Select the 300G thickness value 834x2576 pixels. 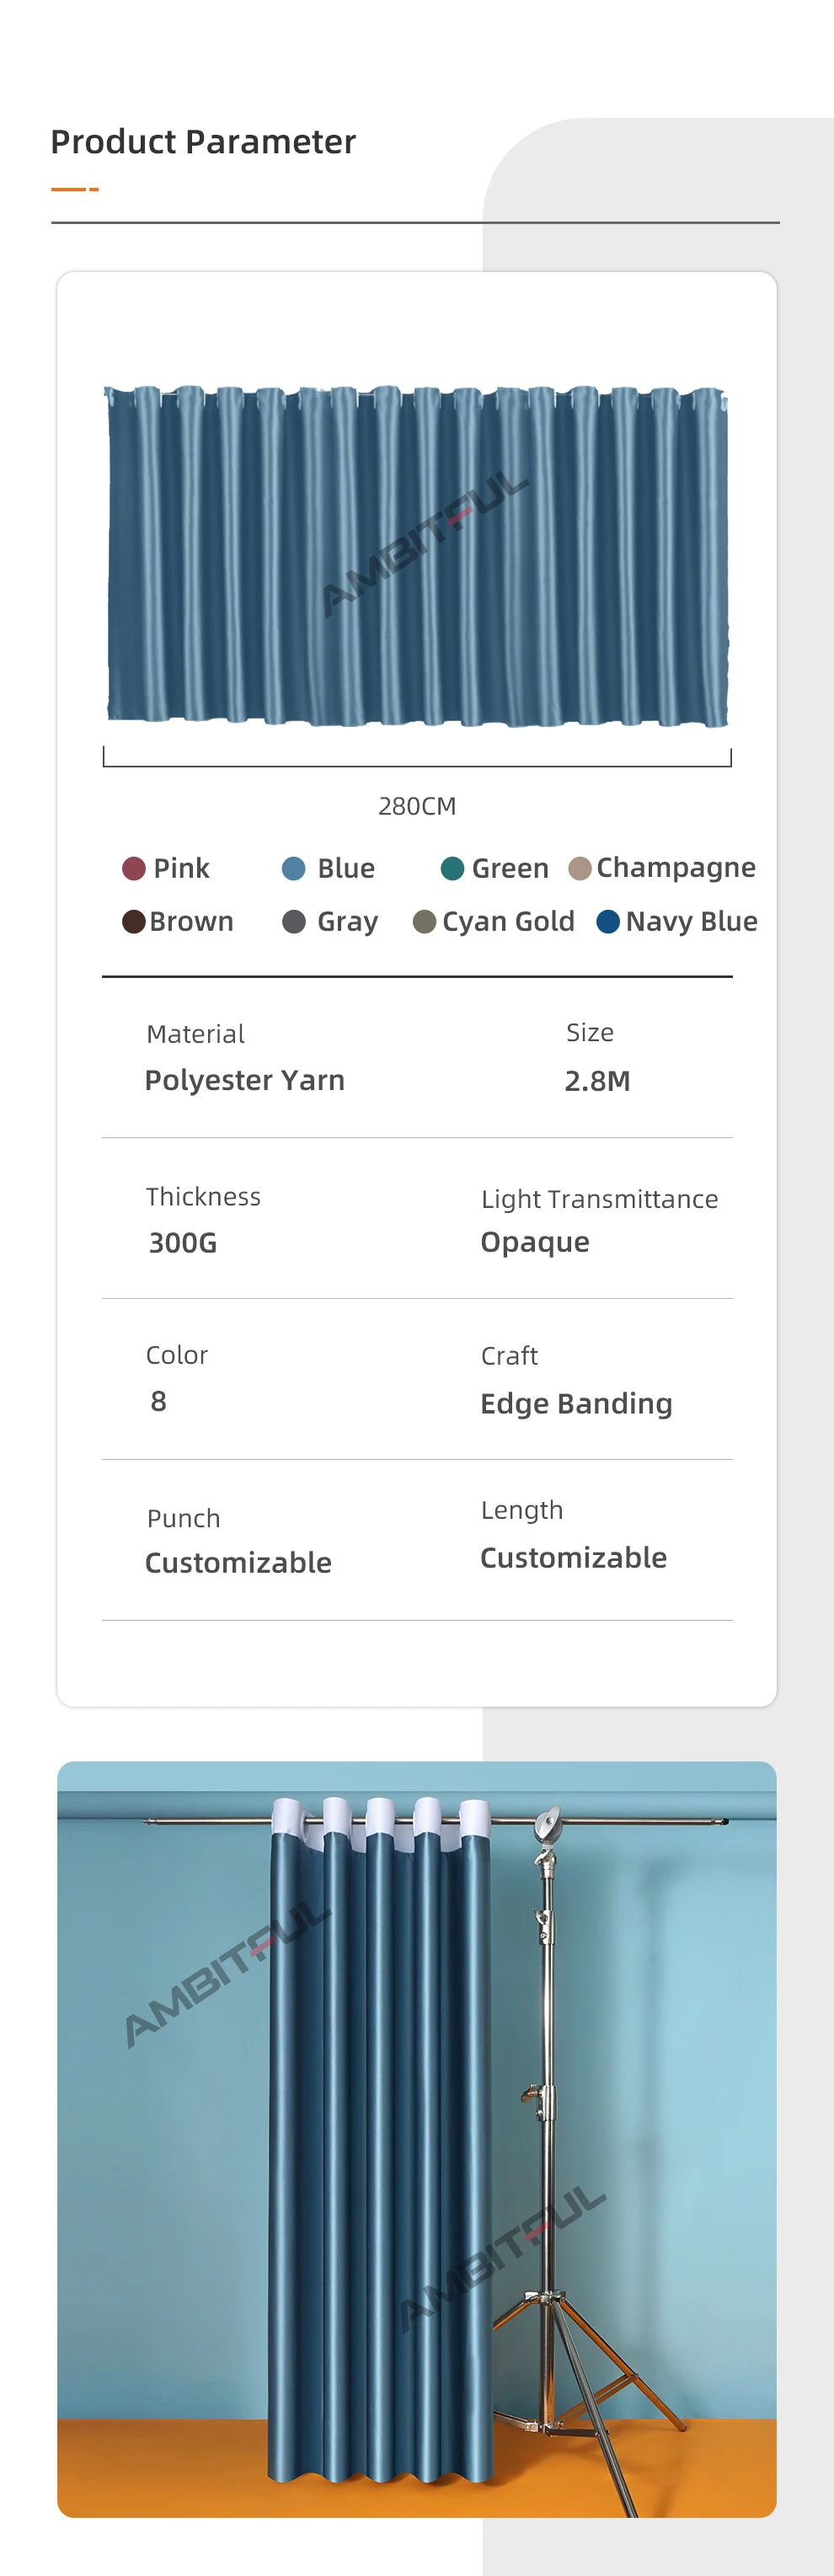[183, 1243]
